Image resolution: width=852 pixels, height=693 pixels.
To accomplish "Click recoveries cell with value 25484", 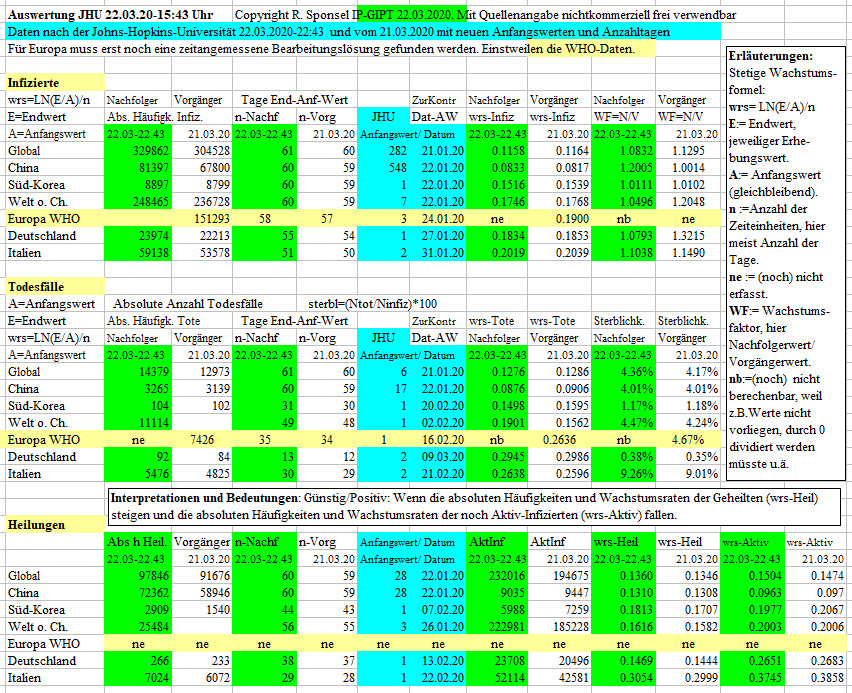I will [x=139, y=627].
